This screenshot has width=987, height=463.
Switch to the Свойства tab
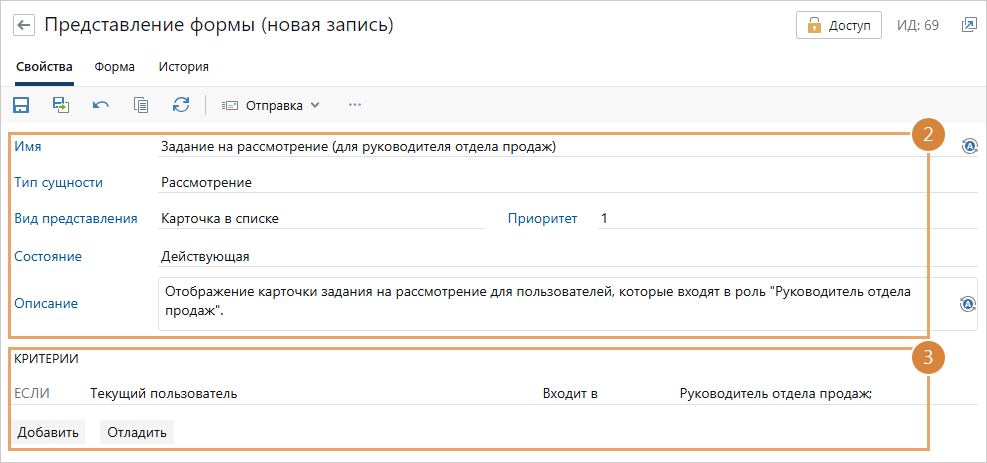[x=44, y=67]
